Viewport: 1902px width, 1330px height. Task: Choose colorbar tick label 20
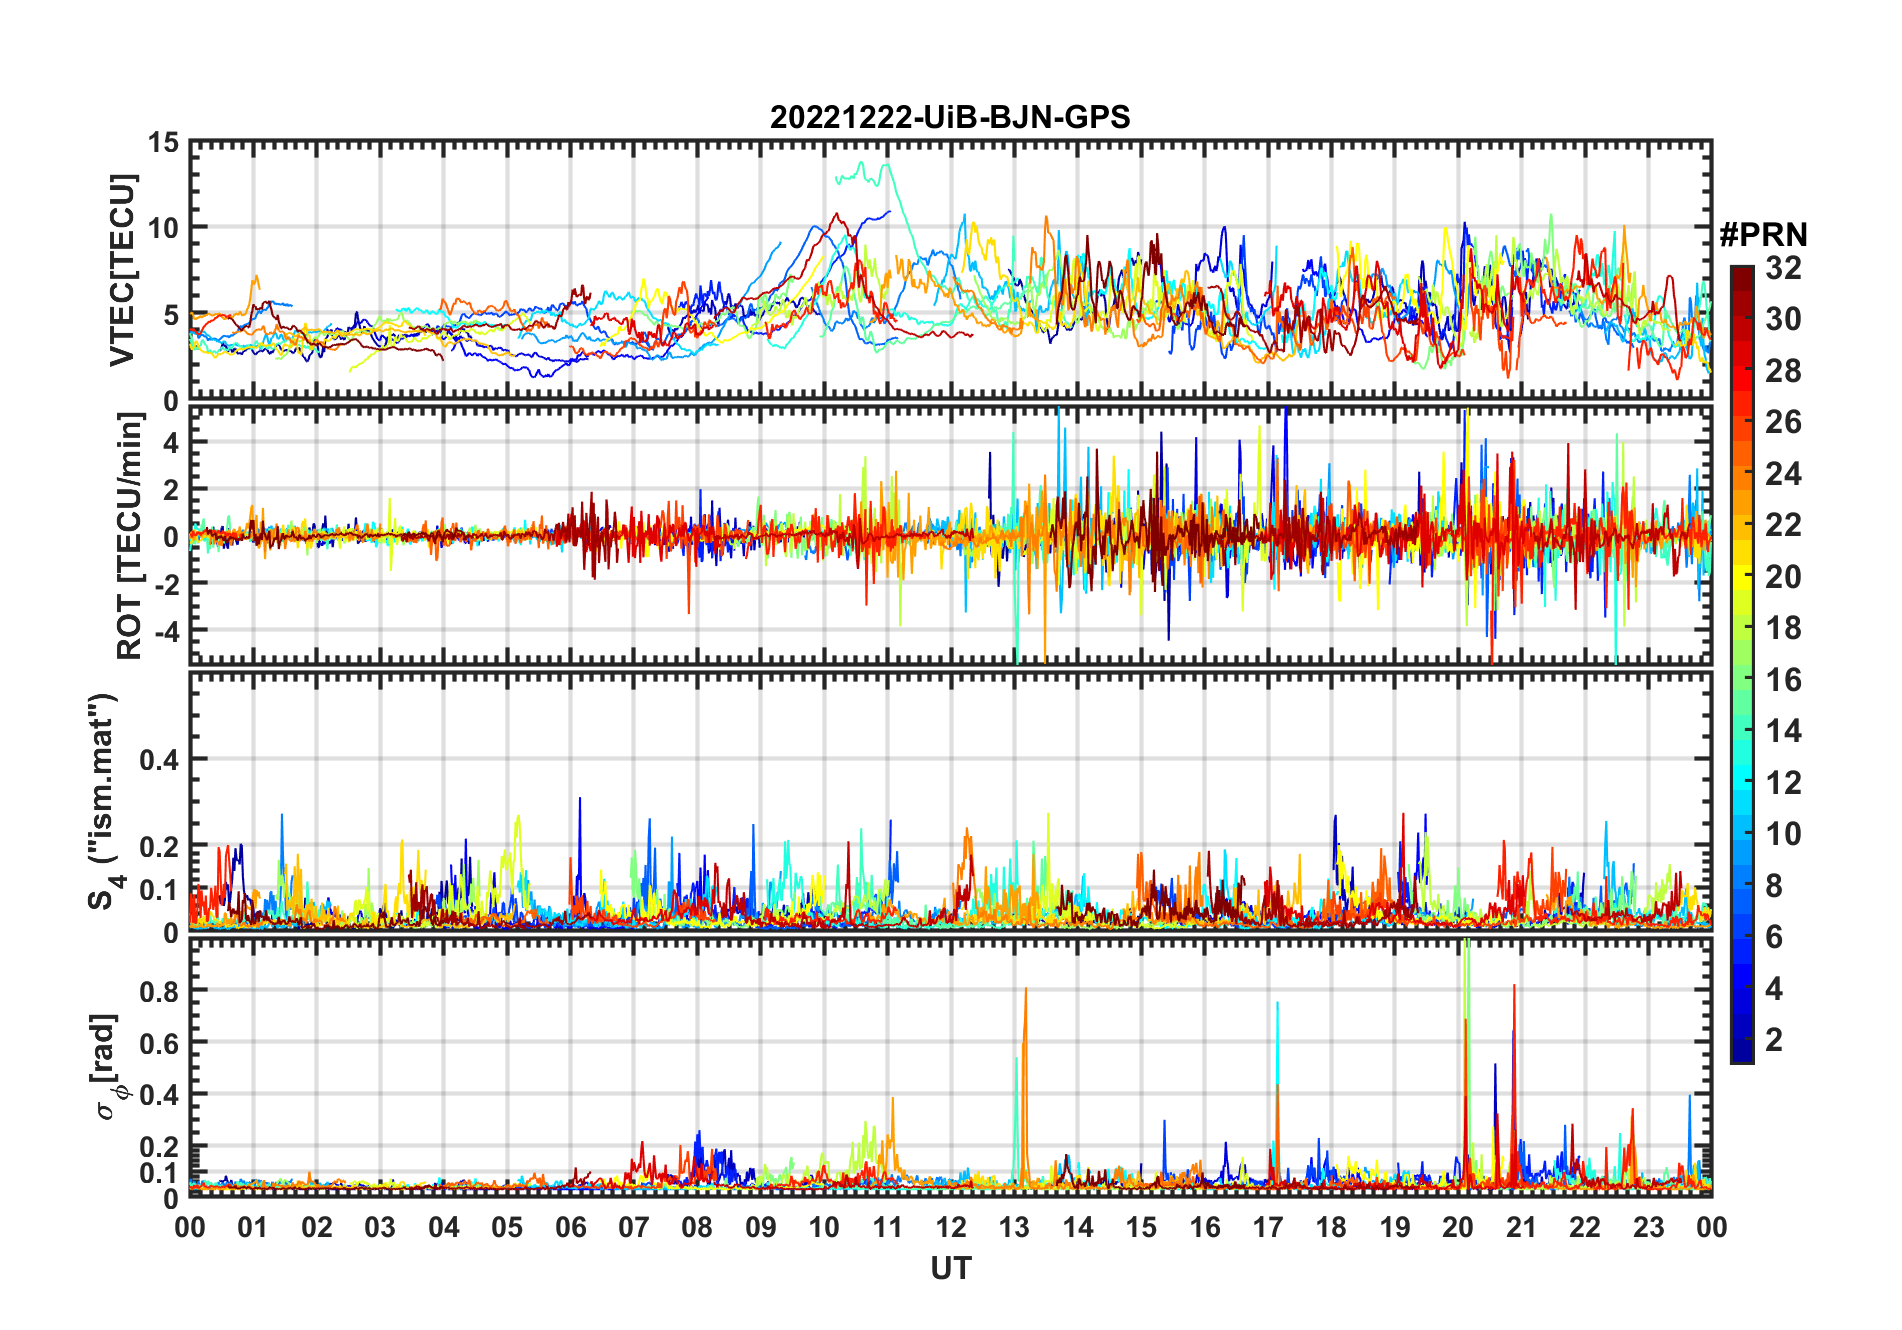click(x=1783, y=577)
